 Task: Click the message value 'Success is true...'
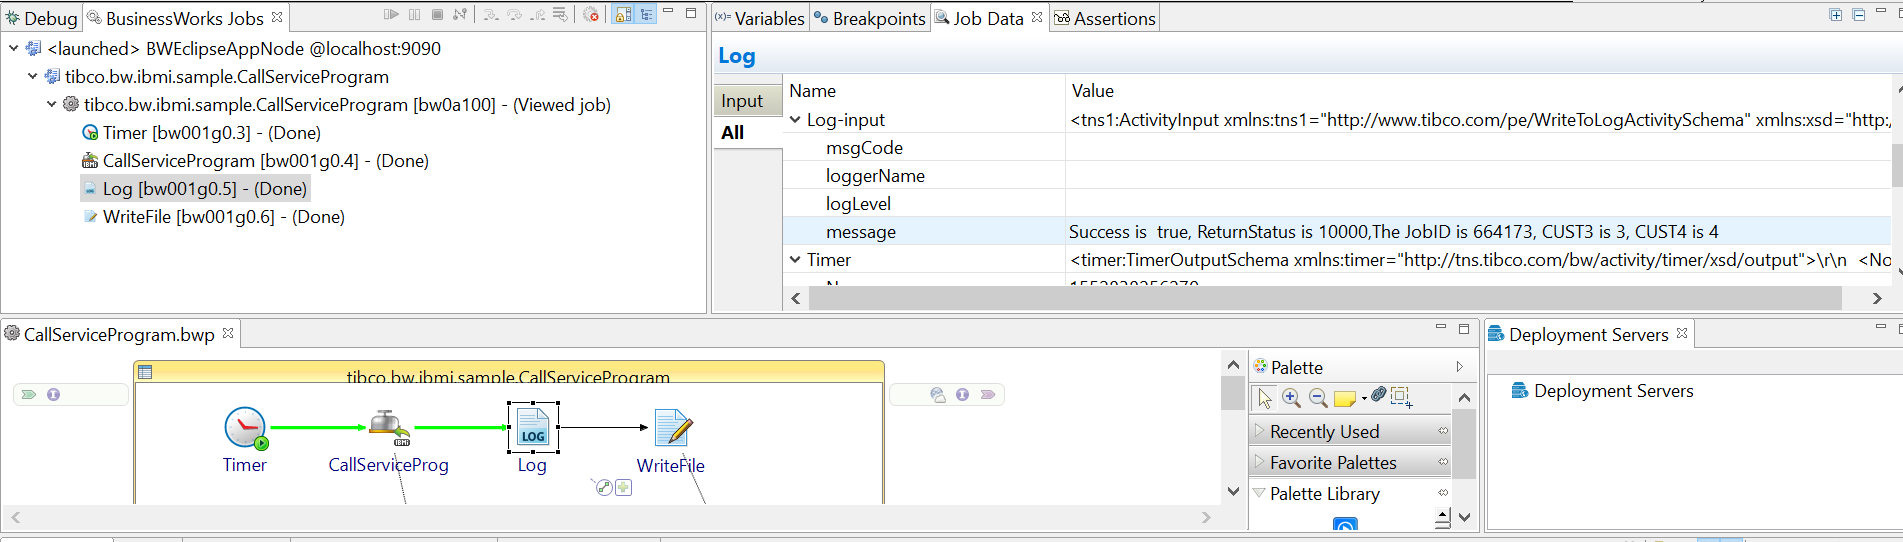pos(1393,232)
